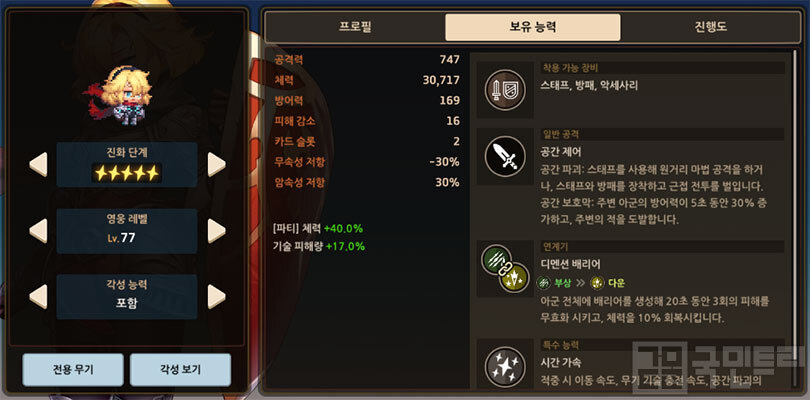Open the 전용 무기 button
Screen dimensions: 810x400
point(73,370)
